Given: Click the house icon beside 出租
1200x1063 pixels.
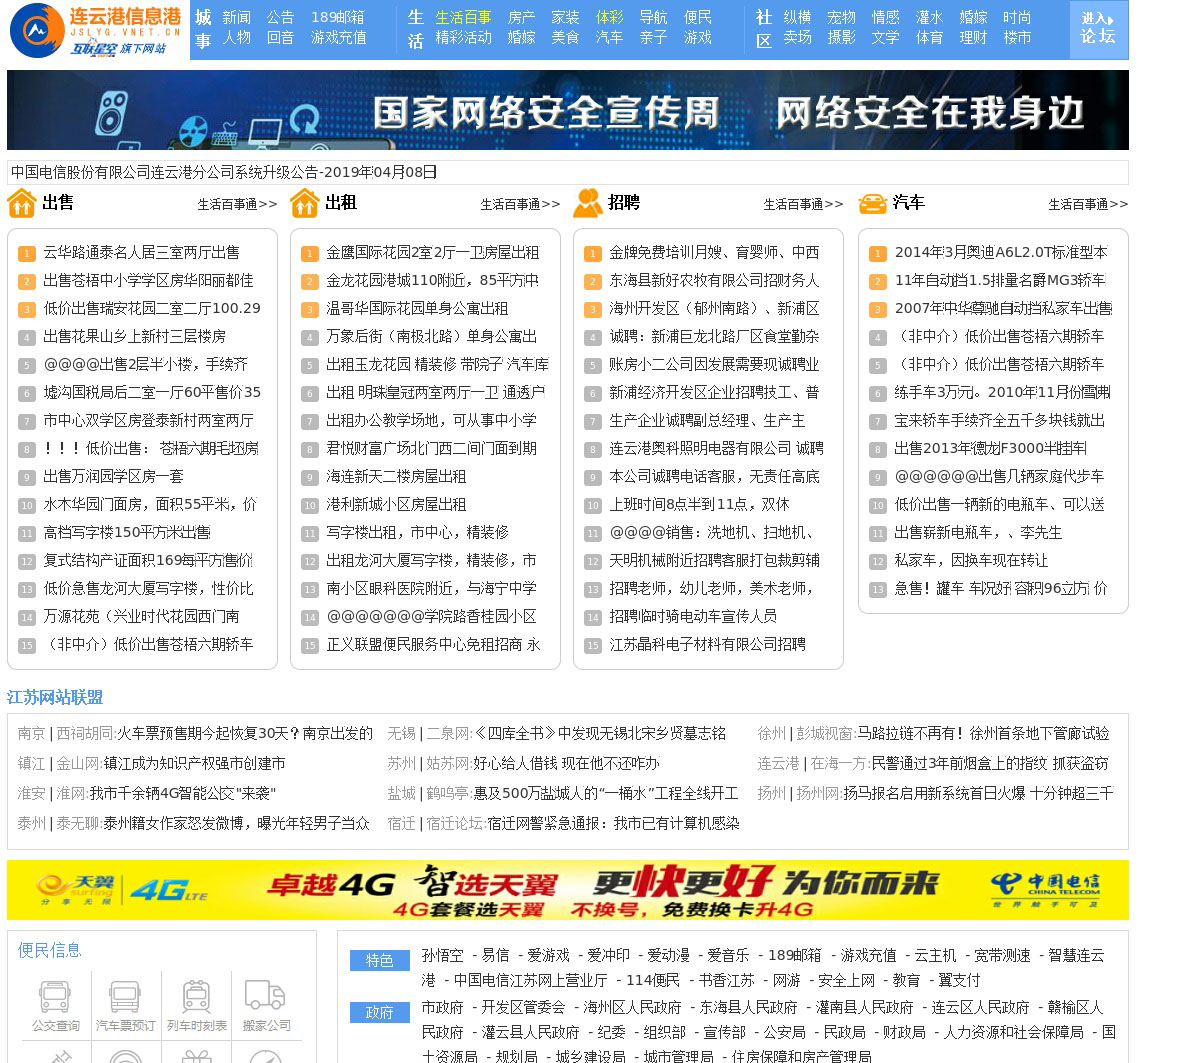Looking at the screenshot, I should tap(304, 203).
